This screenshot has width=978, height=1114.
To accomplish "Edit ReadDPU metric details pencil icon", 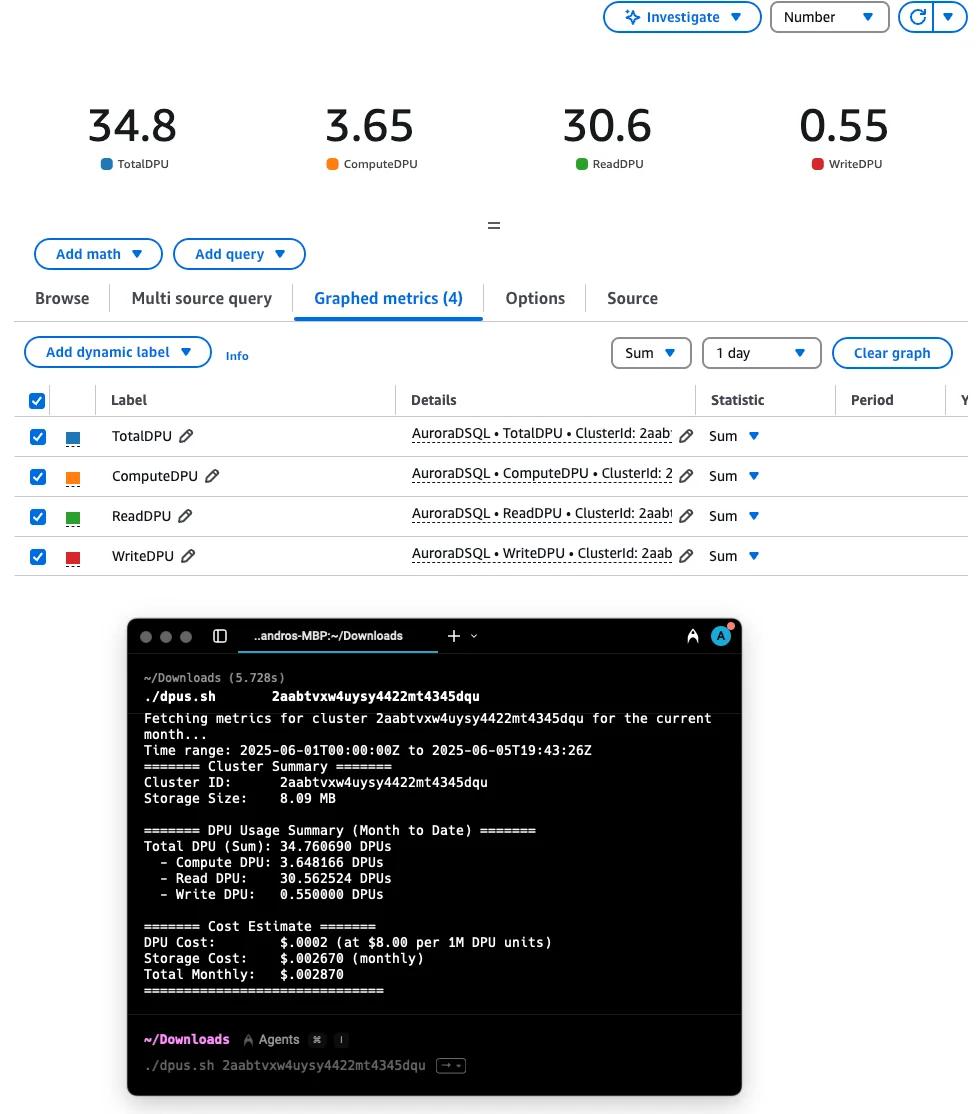I will pos(685,517).
